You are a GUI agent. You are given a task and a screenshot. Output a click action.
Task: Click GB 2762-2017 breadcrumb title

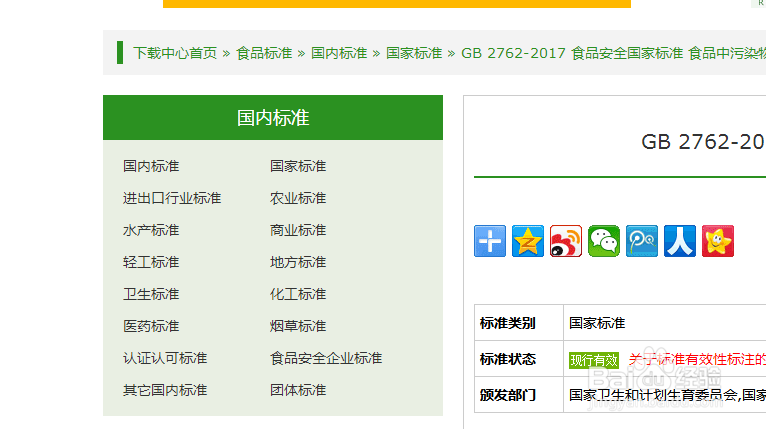(x=614, y=53)
